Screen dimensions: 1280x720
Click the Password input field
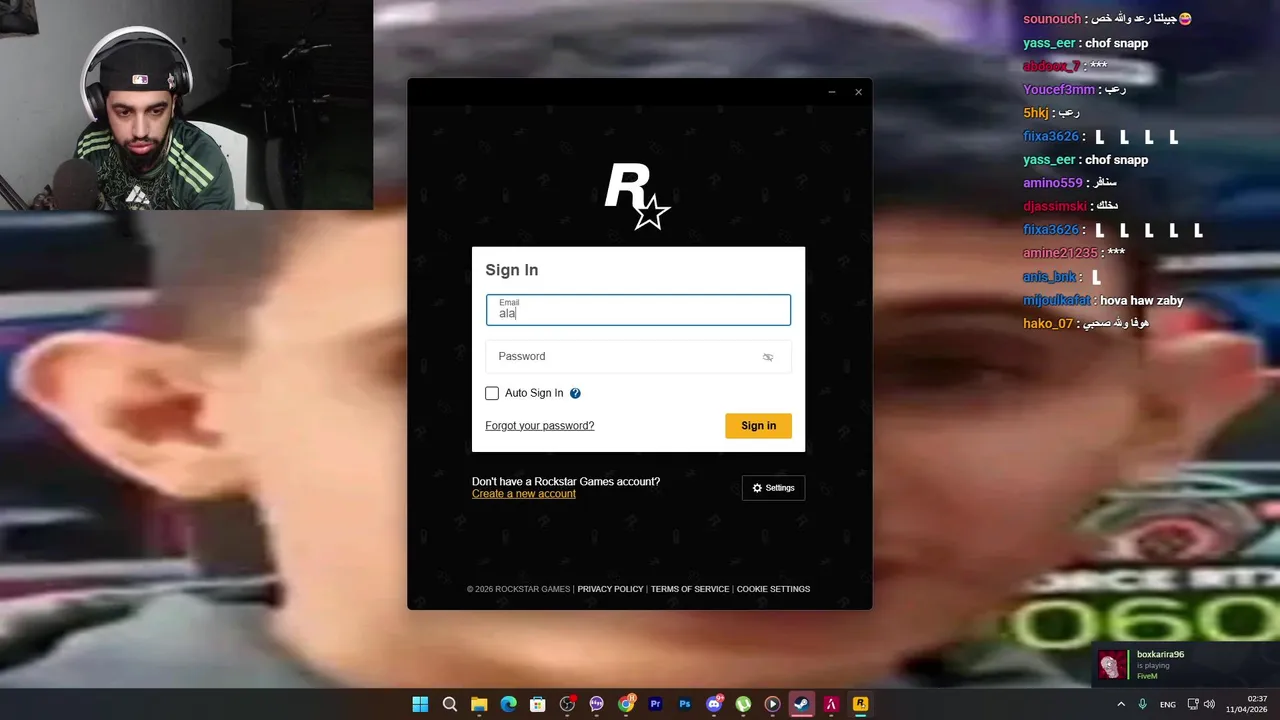point(638,357)
